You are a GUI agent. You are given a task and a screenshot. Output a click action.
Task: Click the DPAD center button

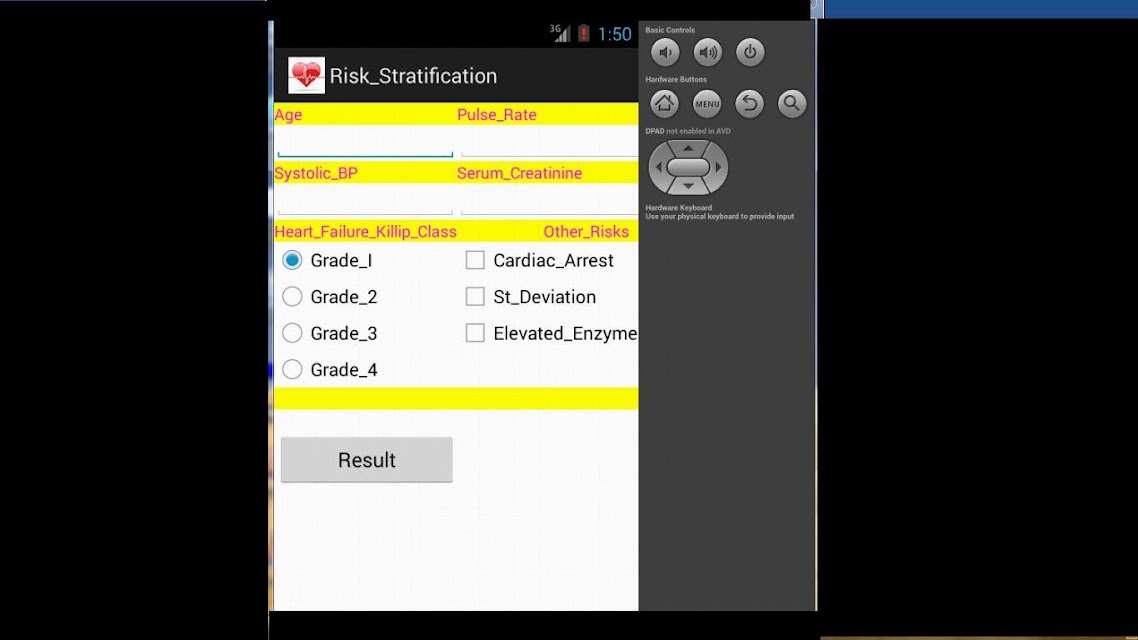(x=688, y=168)
